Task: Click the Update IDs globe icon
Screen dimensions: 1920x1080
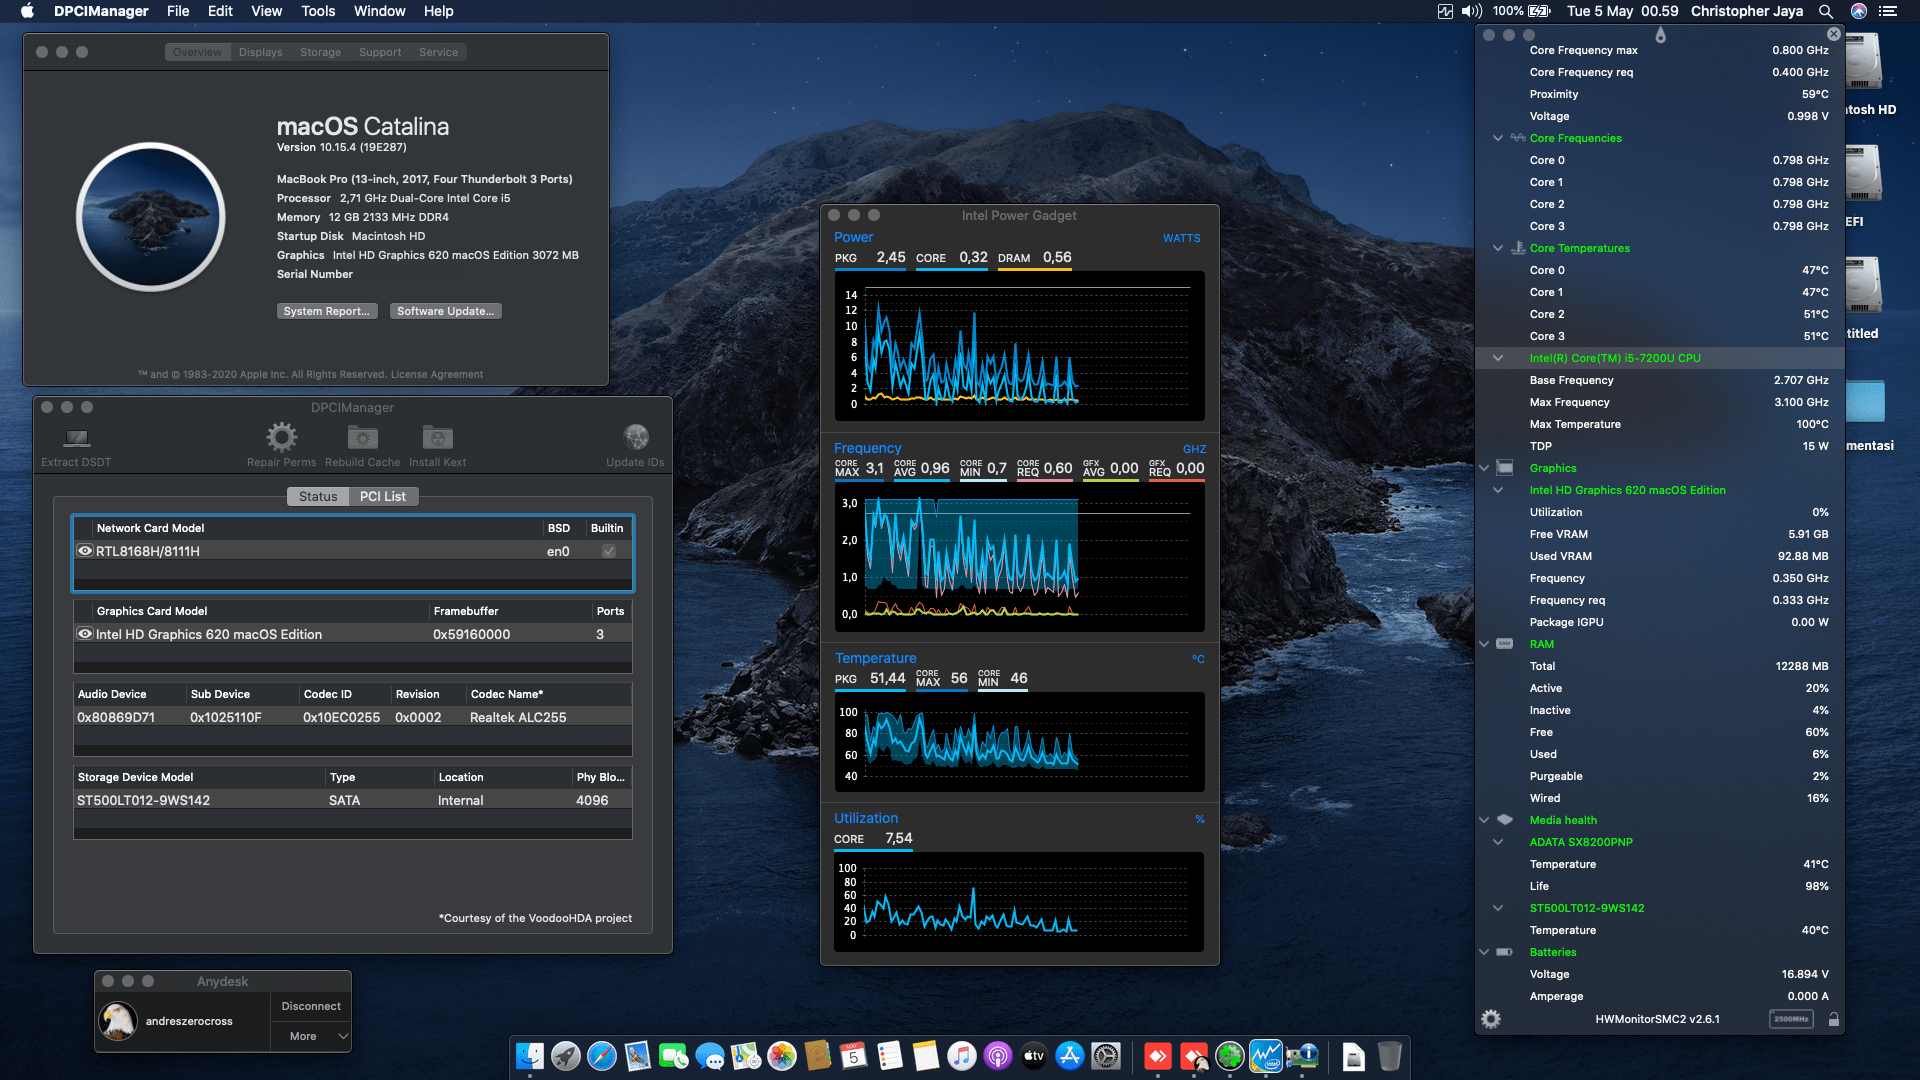Action: [636, 437]
